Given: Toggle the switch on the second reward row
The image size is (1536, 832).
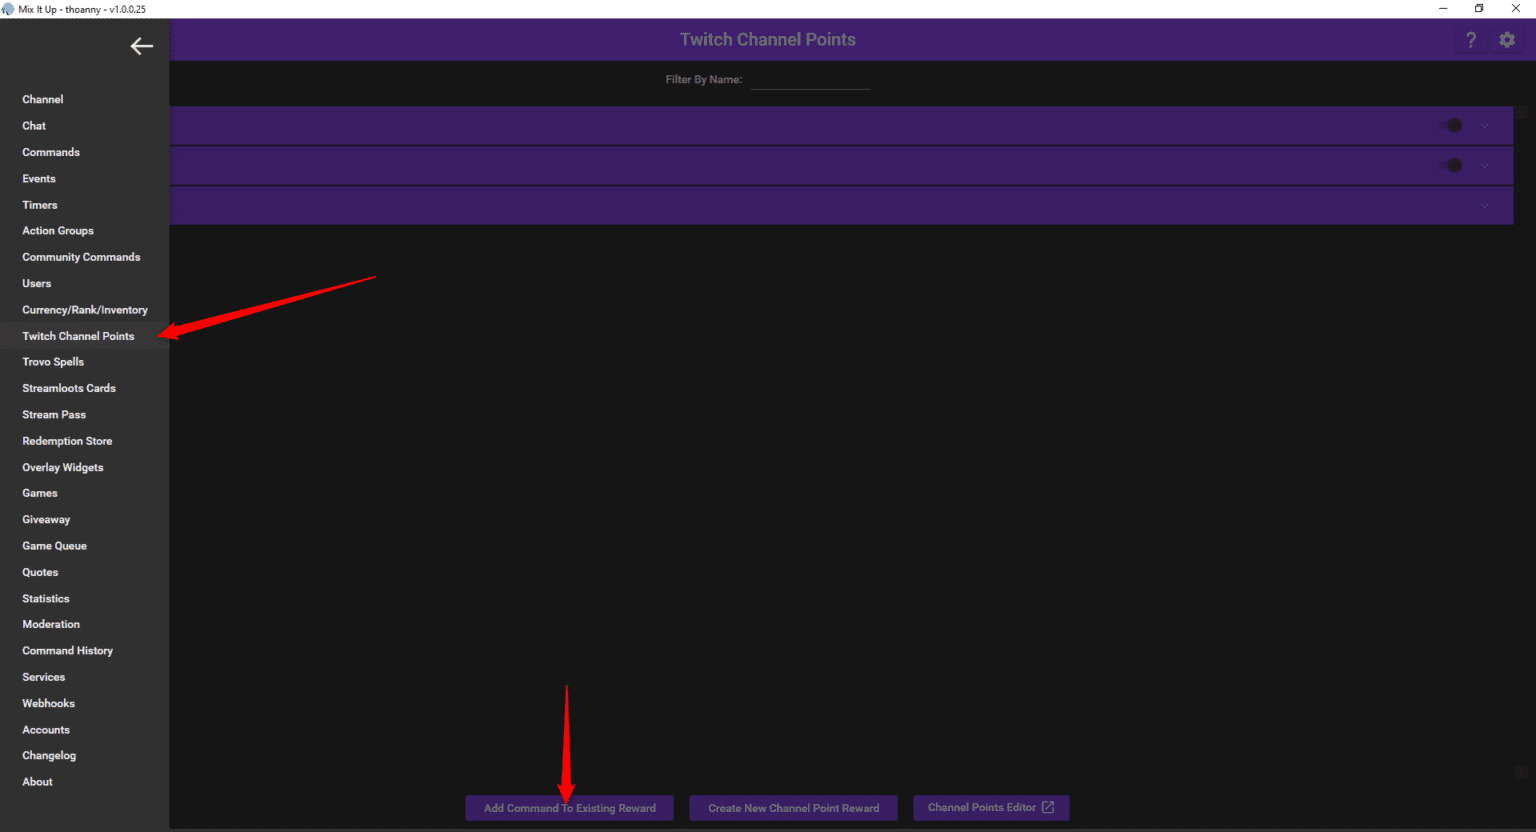Looking at the screenshot, I should pos(1451,166).
